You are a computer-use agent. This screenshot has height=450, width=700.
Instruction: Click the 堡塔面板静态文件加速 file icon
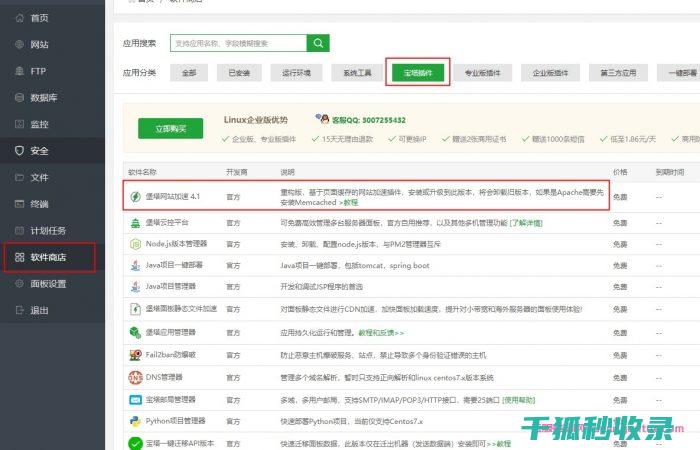coord(135,309)
